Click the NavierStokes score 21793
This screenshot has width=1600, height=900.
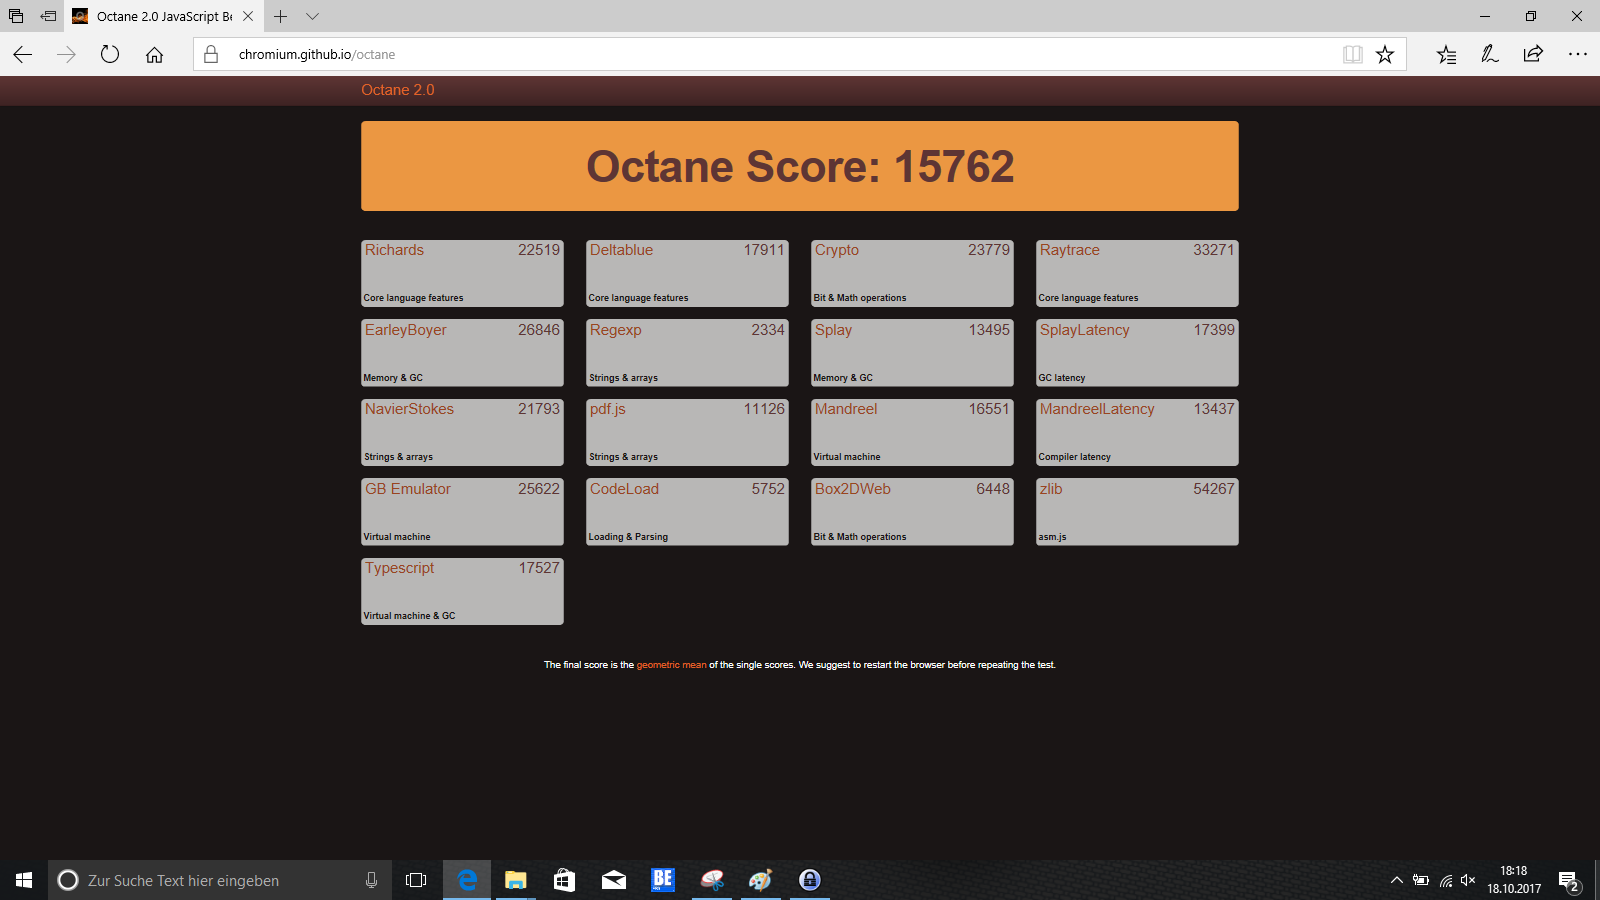click(x=539, y=409)
